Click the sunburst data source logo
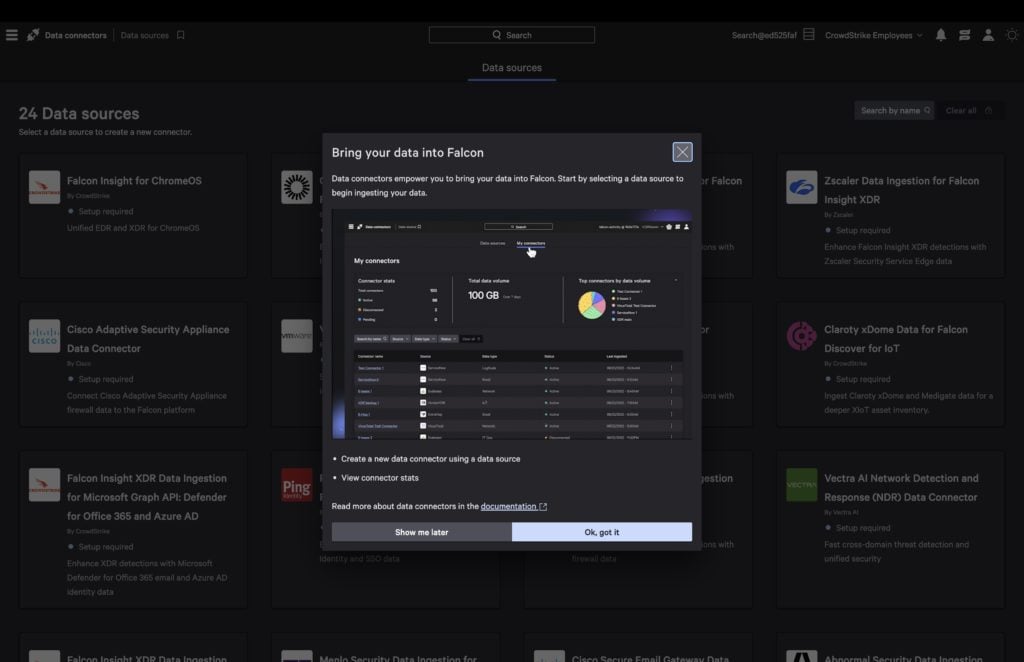This screenshot has width=1024, height=662. [x=296, y=187]
